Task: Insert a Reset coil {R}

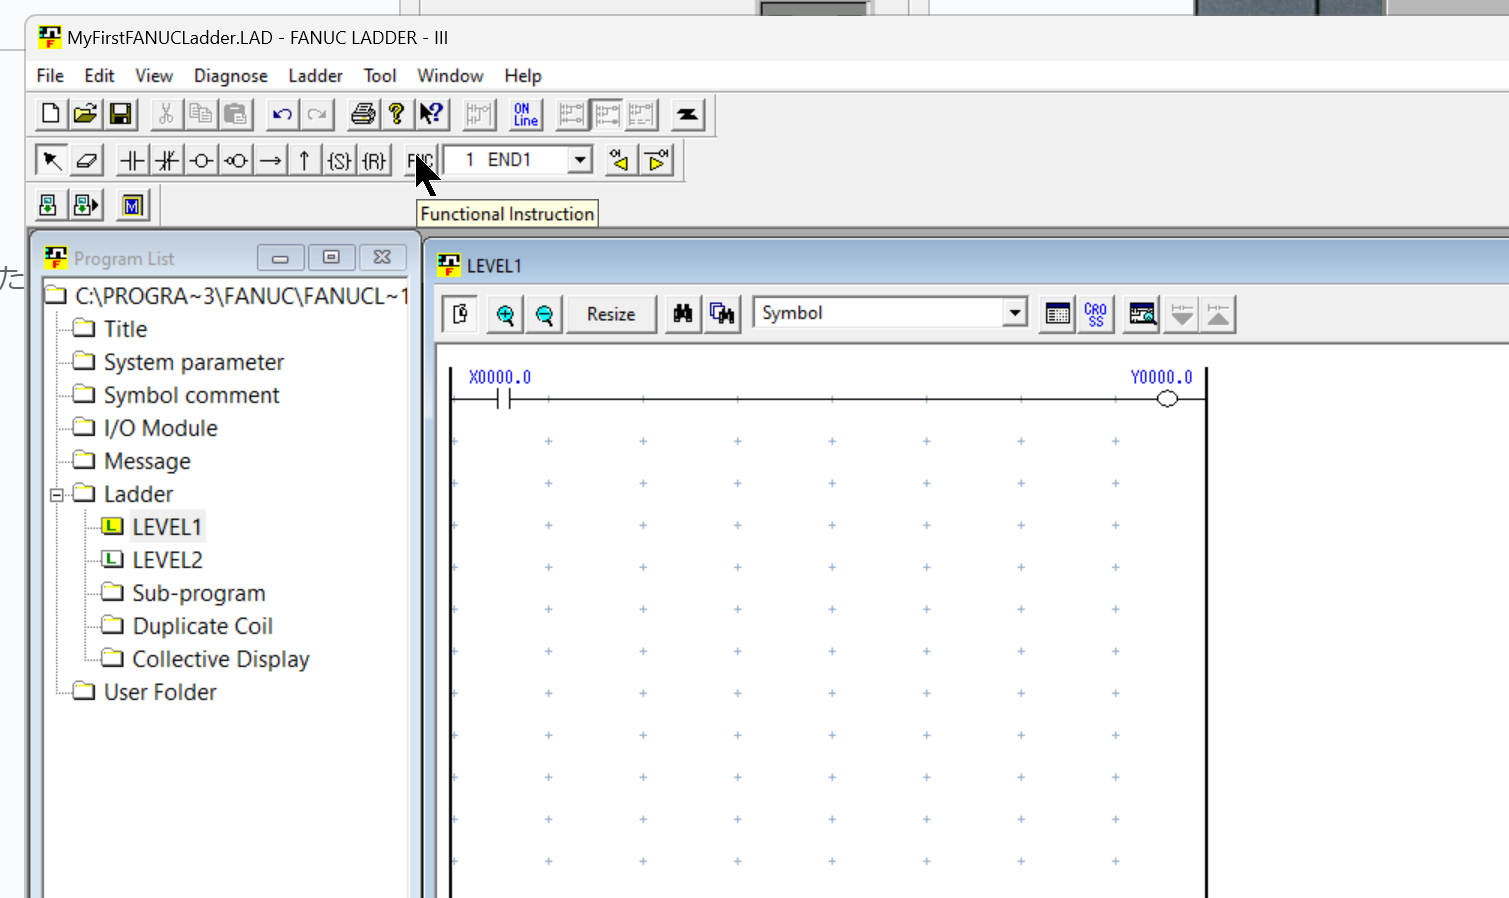Action: click(374, 160)
